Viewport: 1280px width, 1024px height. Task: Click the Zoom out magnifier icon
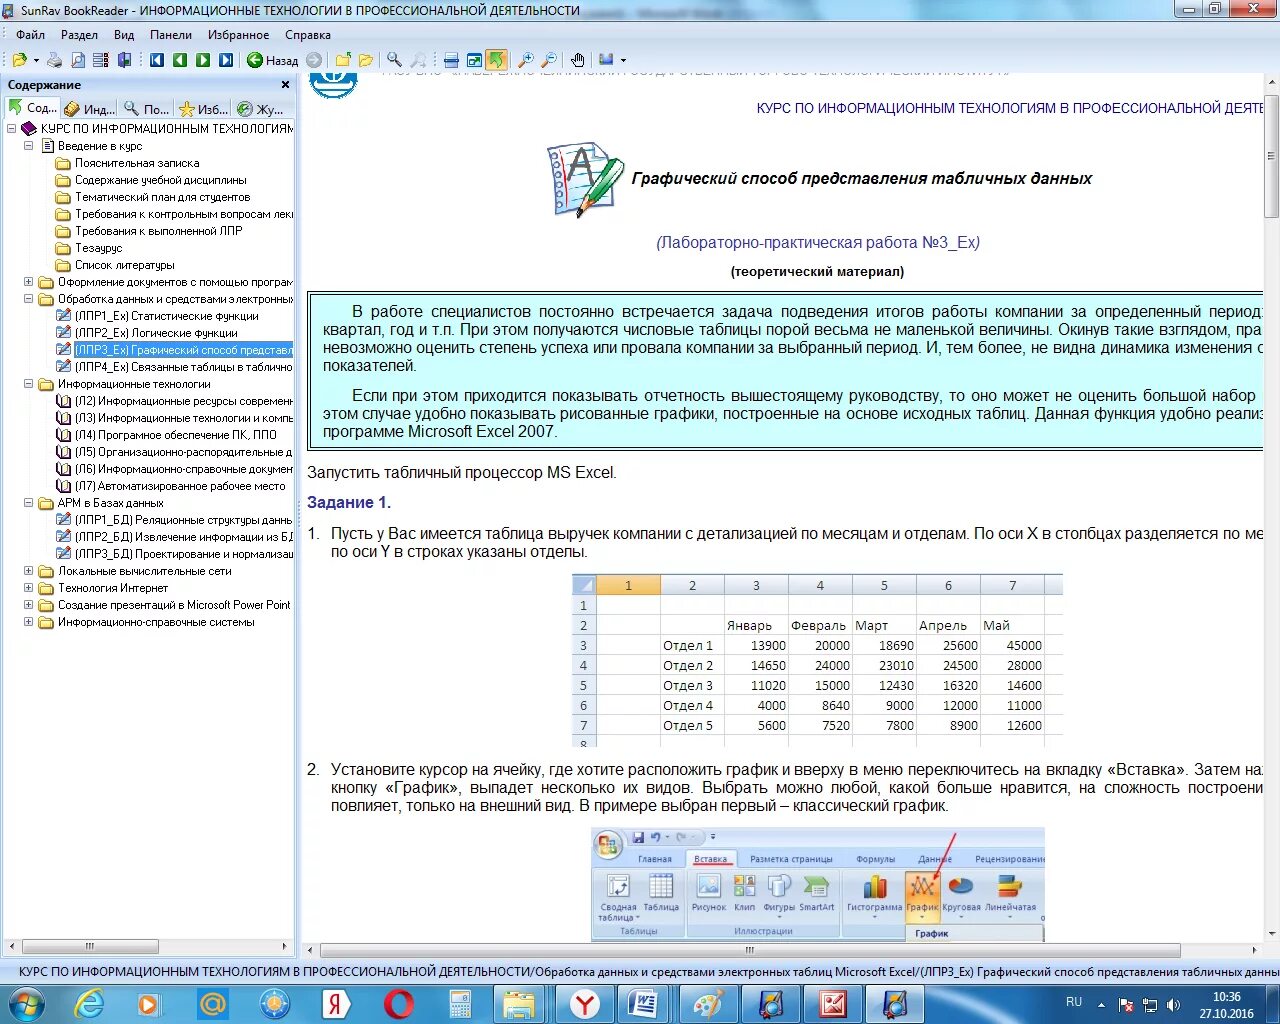click(x=549, y=60)
